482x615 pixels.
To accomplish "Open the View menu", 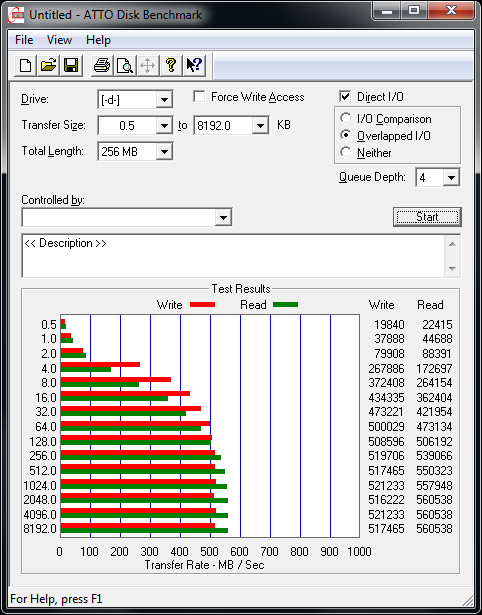I will tap(59, 40).
